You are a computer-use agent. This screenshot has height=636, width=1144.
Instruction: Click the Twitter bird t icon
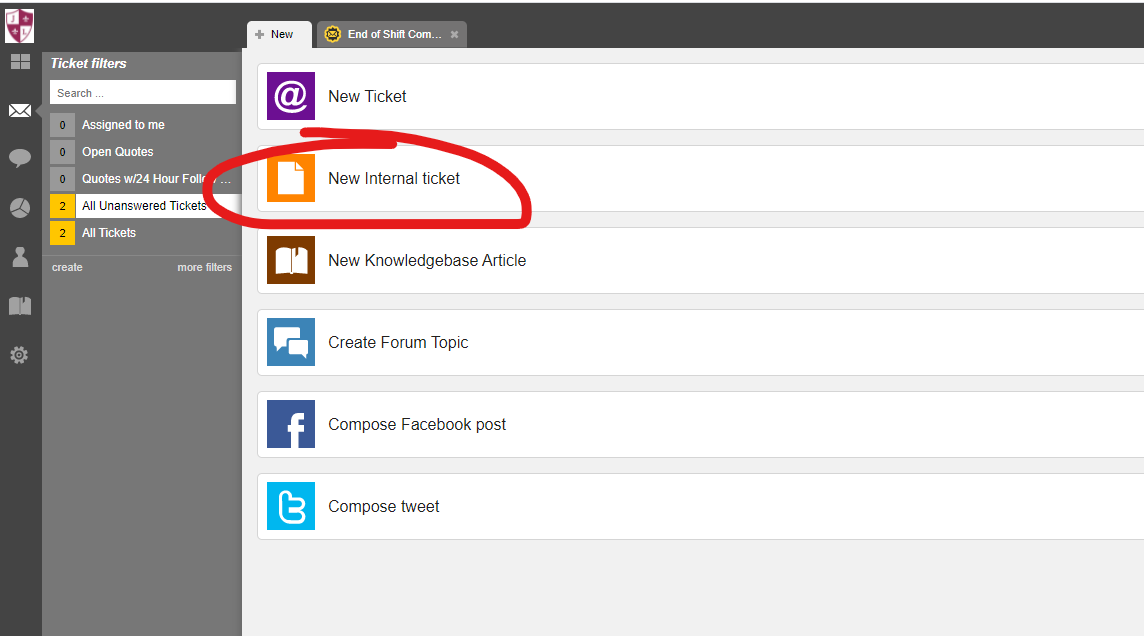tap(291, 506)
